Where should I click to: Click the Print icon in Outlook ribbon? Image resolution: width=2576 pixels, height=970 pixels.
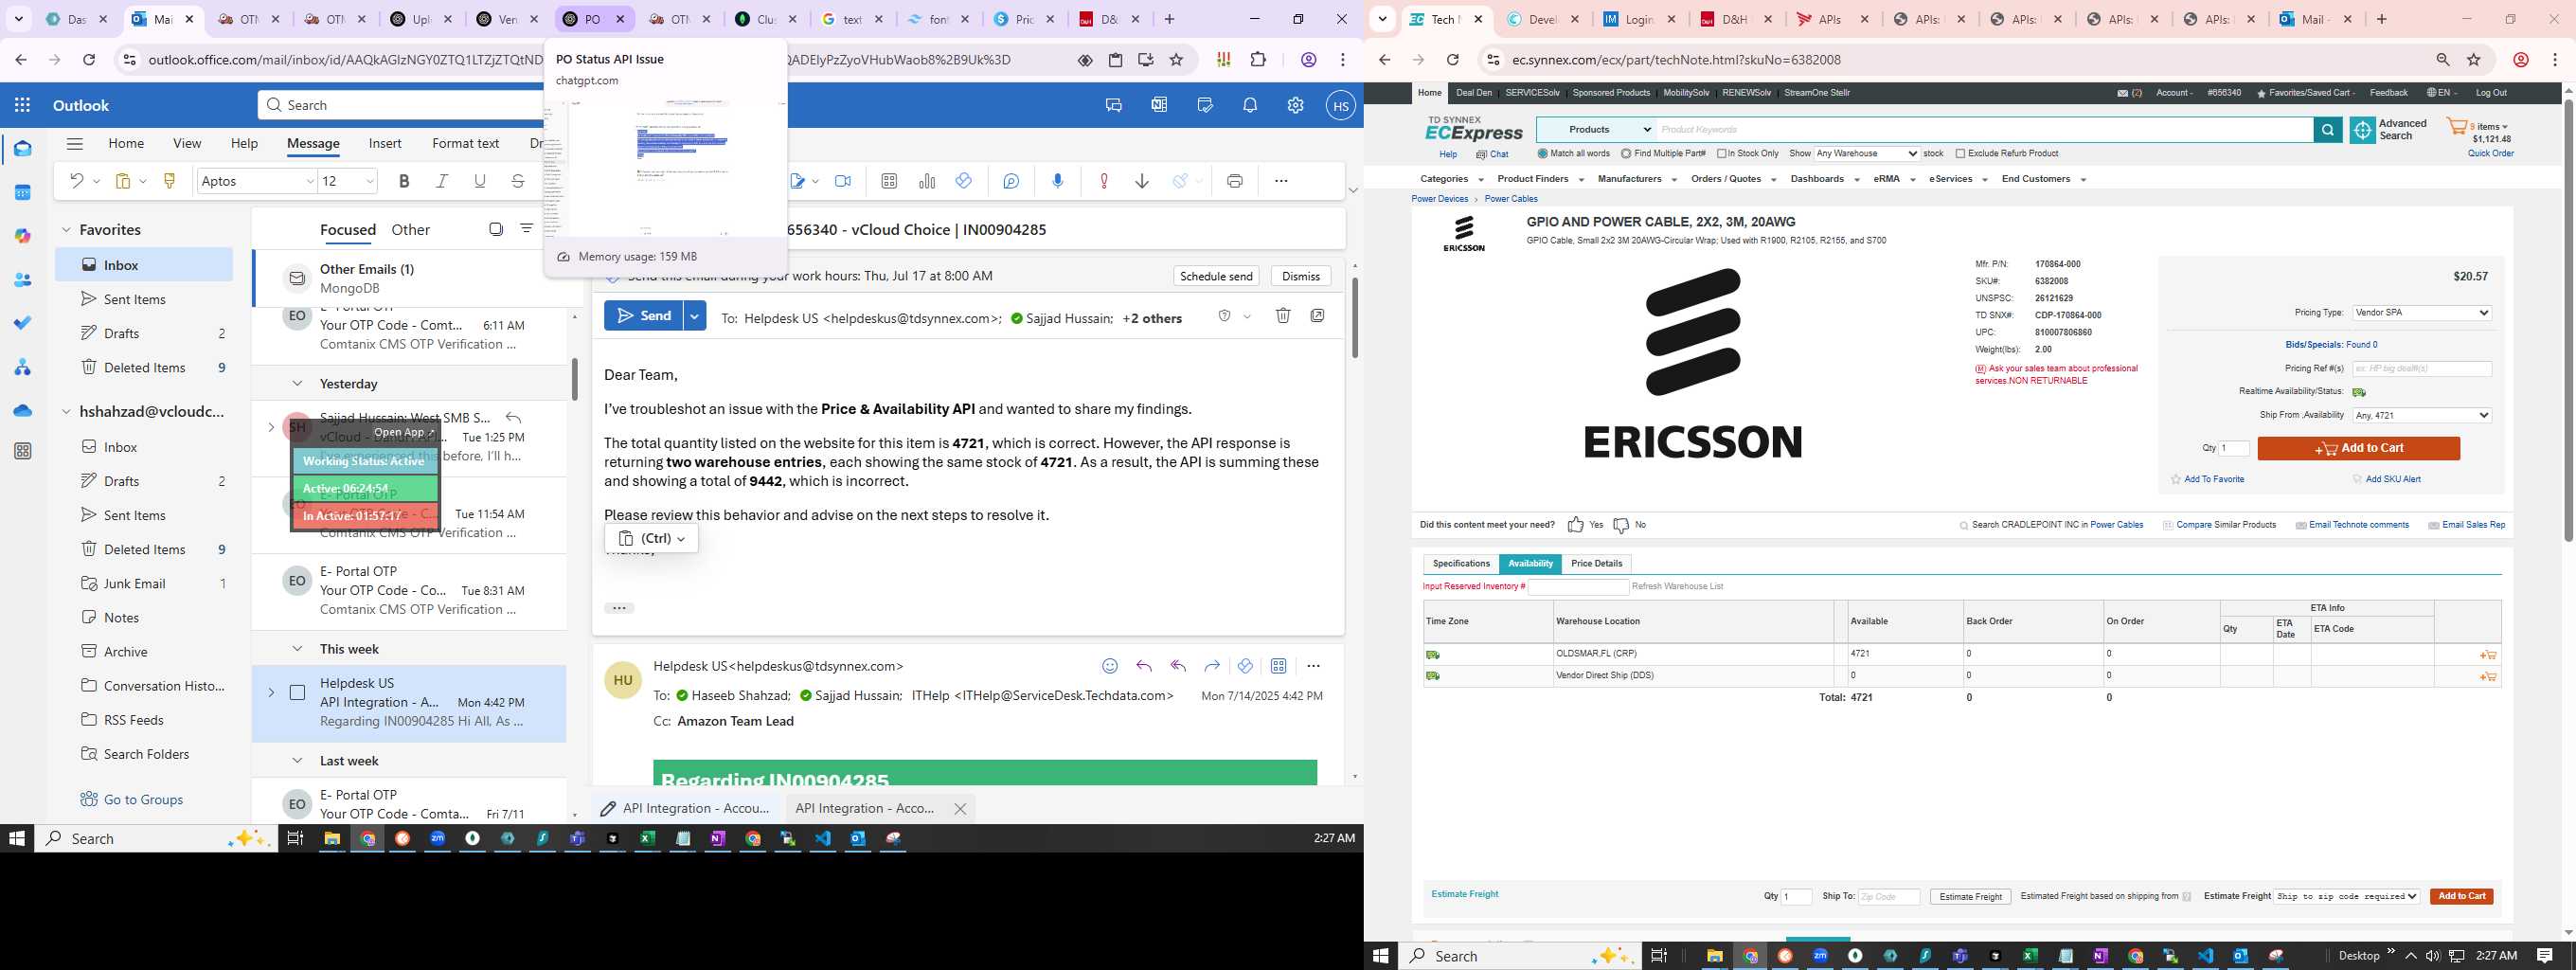(x=1235, y=181)
